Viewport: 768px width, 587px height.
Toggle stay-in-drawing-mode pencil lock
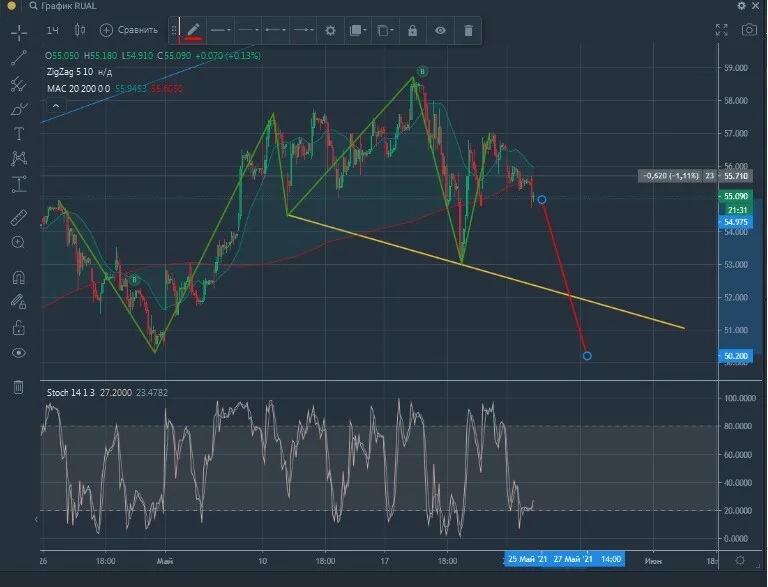pyautogui.click(x=19, y=301)
